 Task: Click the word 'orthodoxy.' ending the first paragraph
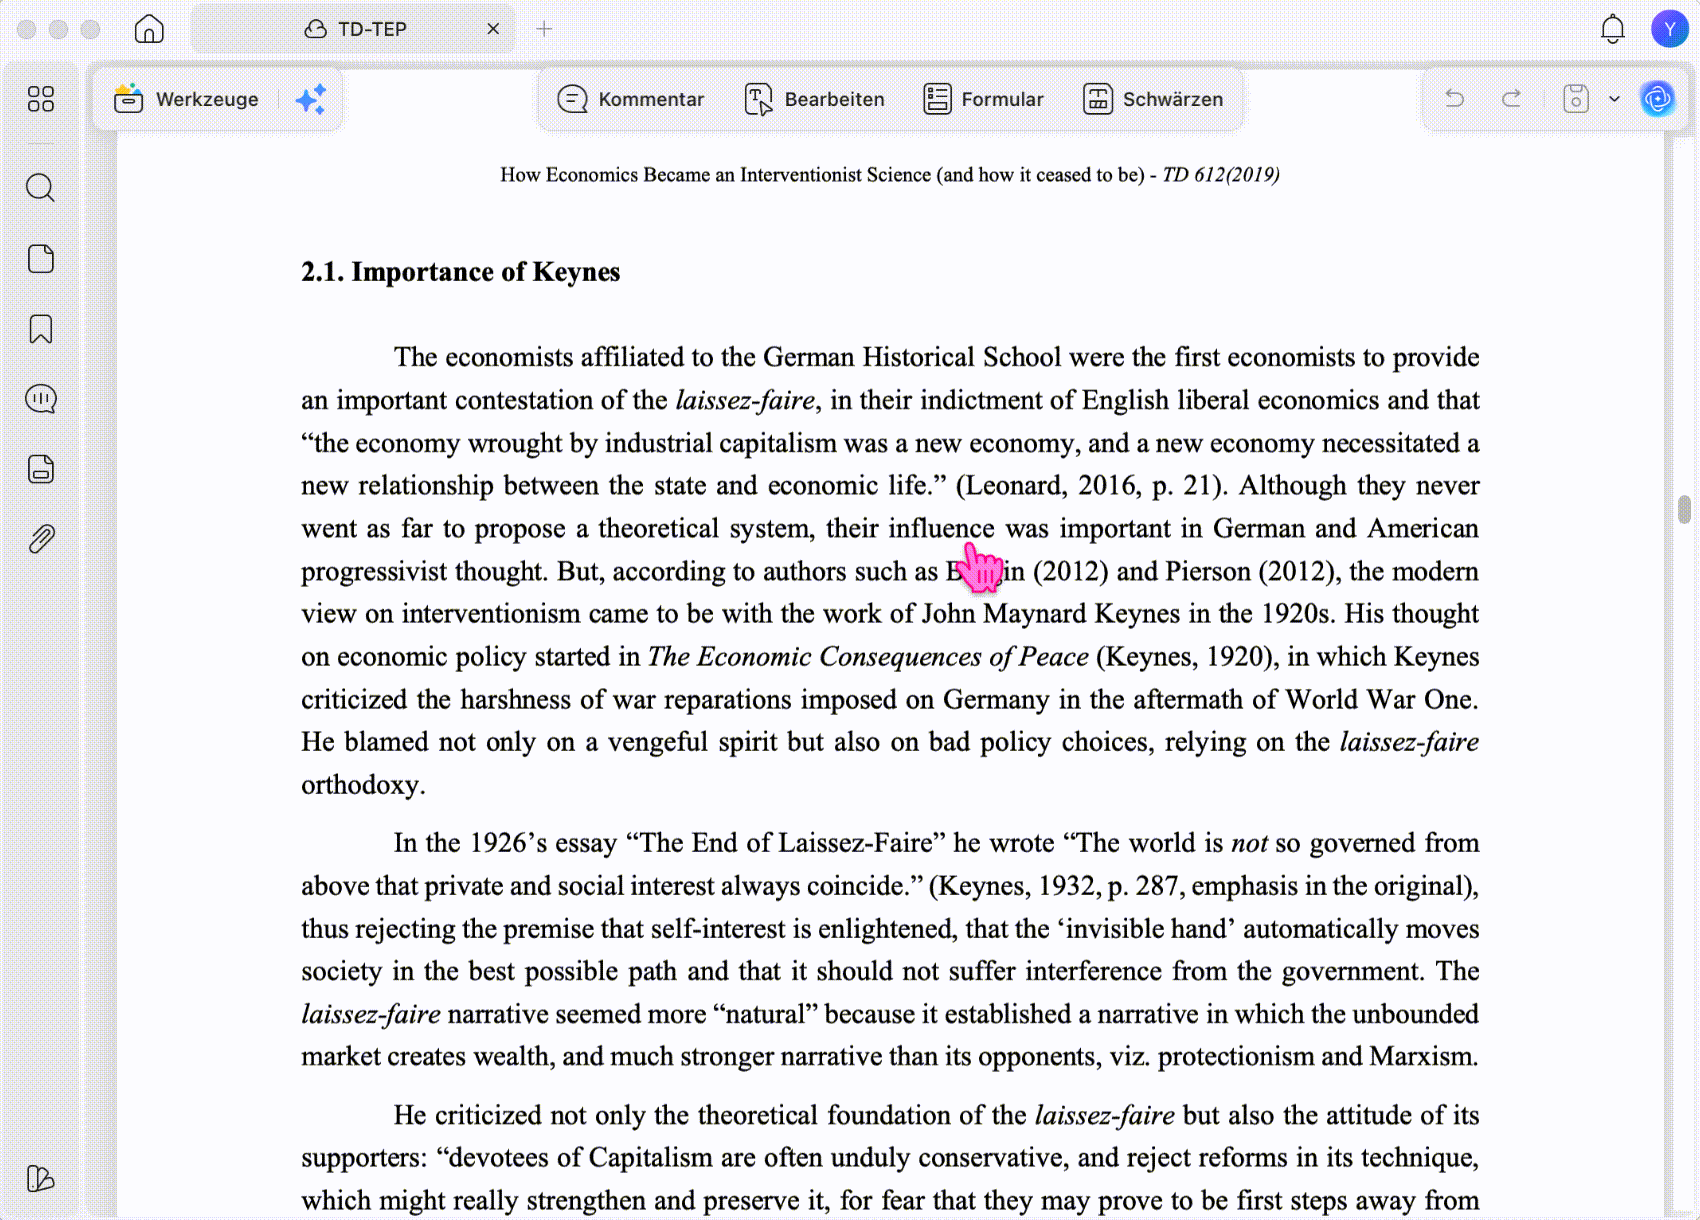click(364, 785)
